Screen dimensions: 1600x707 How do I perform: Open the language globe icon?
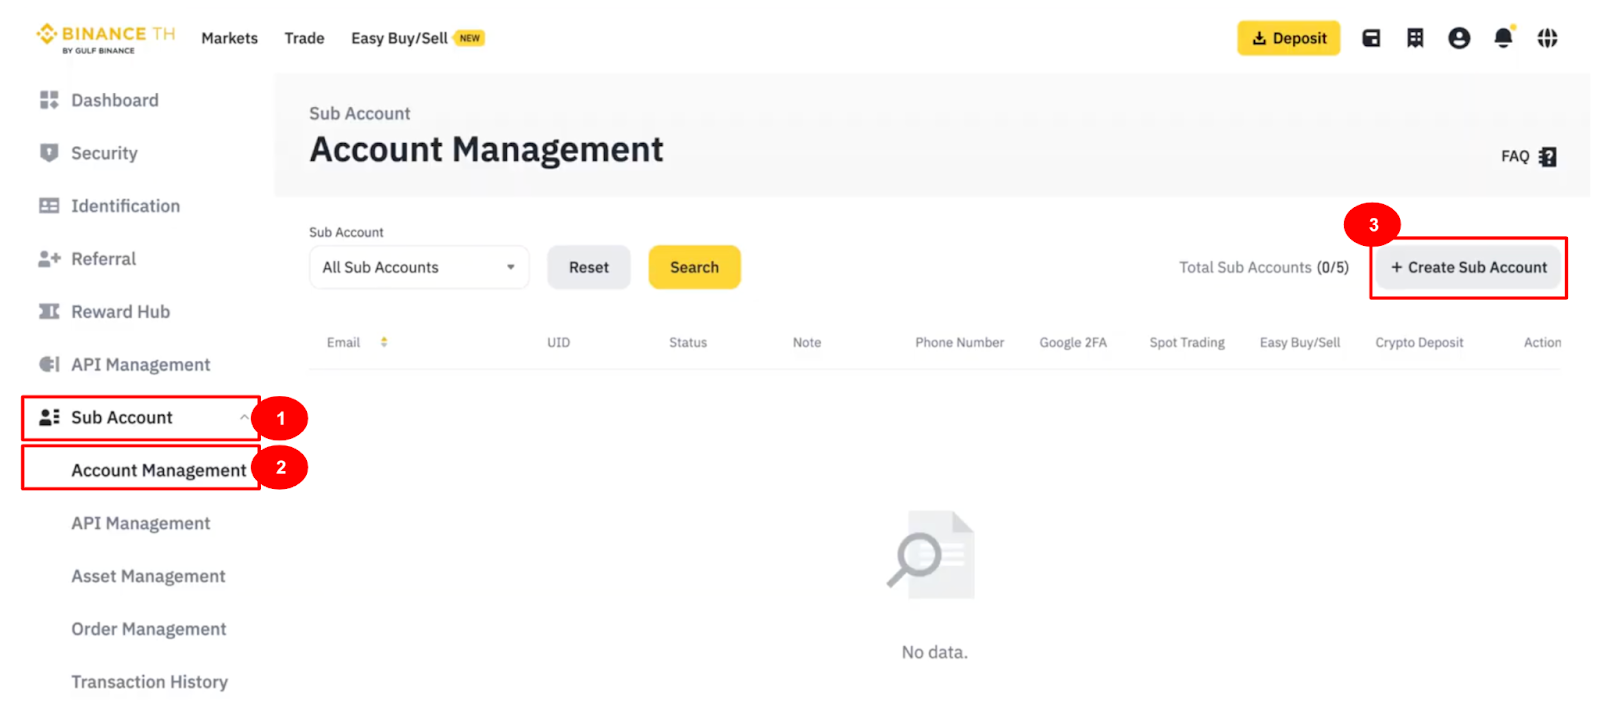(x=1547, y=38)
